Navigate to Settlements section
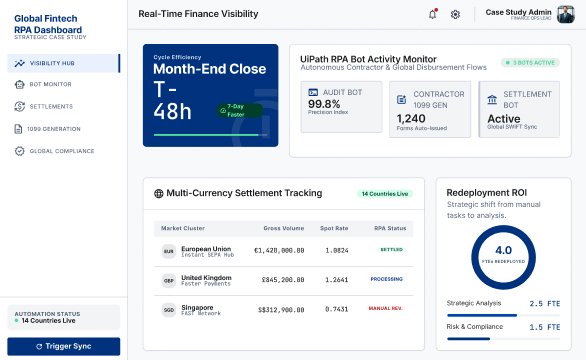586x360 pixels. (x=64, y=107)
